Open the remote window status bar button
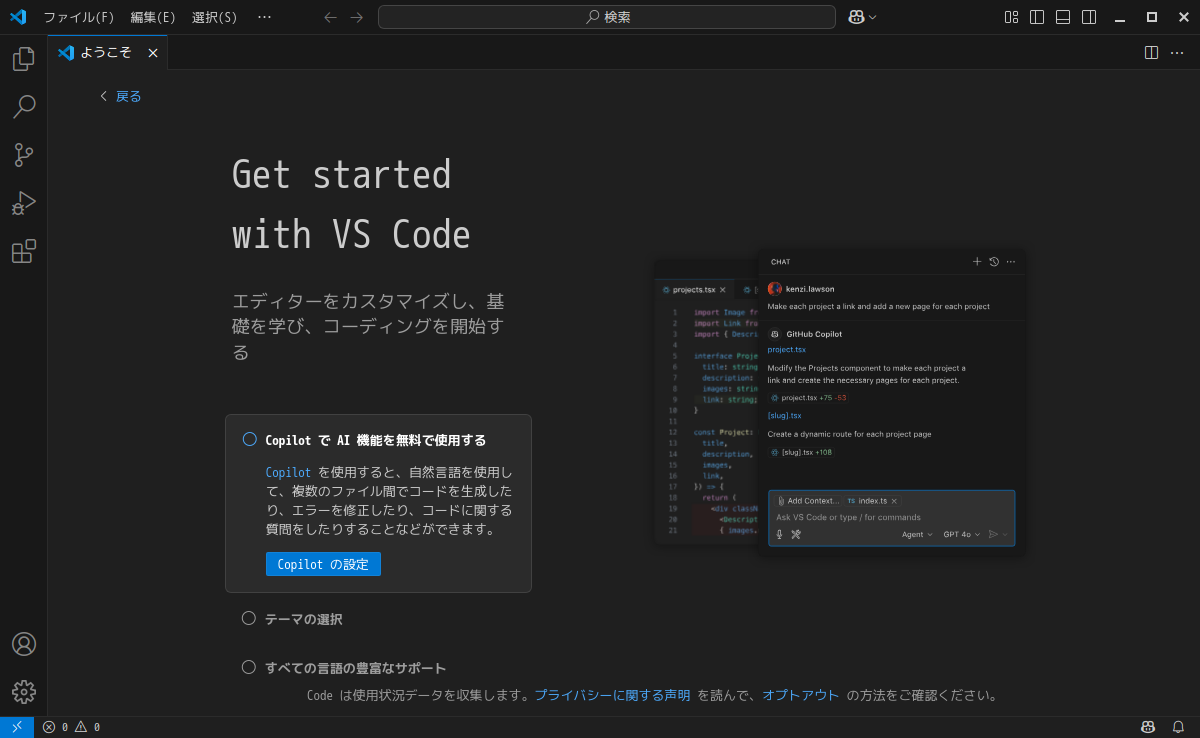Viewport: 1200px width, 738px height. point(17,727)
